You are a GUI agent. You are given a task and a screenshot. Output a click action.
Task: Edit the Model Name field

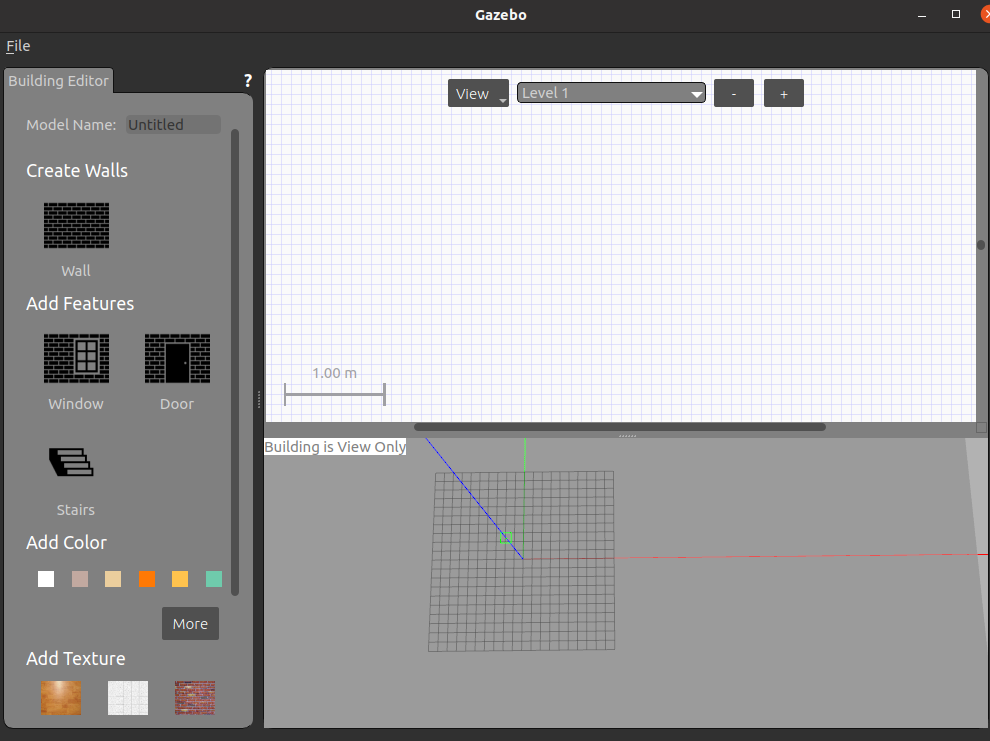tap(174, 125)
